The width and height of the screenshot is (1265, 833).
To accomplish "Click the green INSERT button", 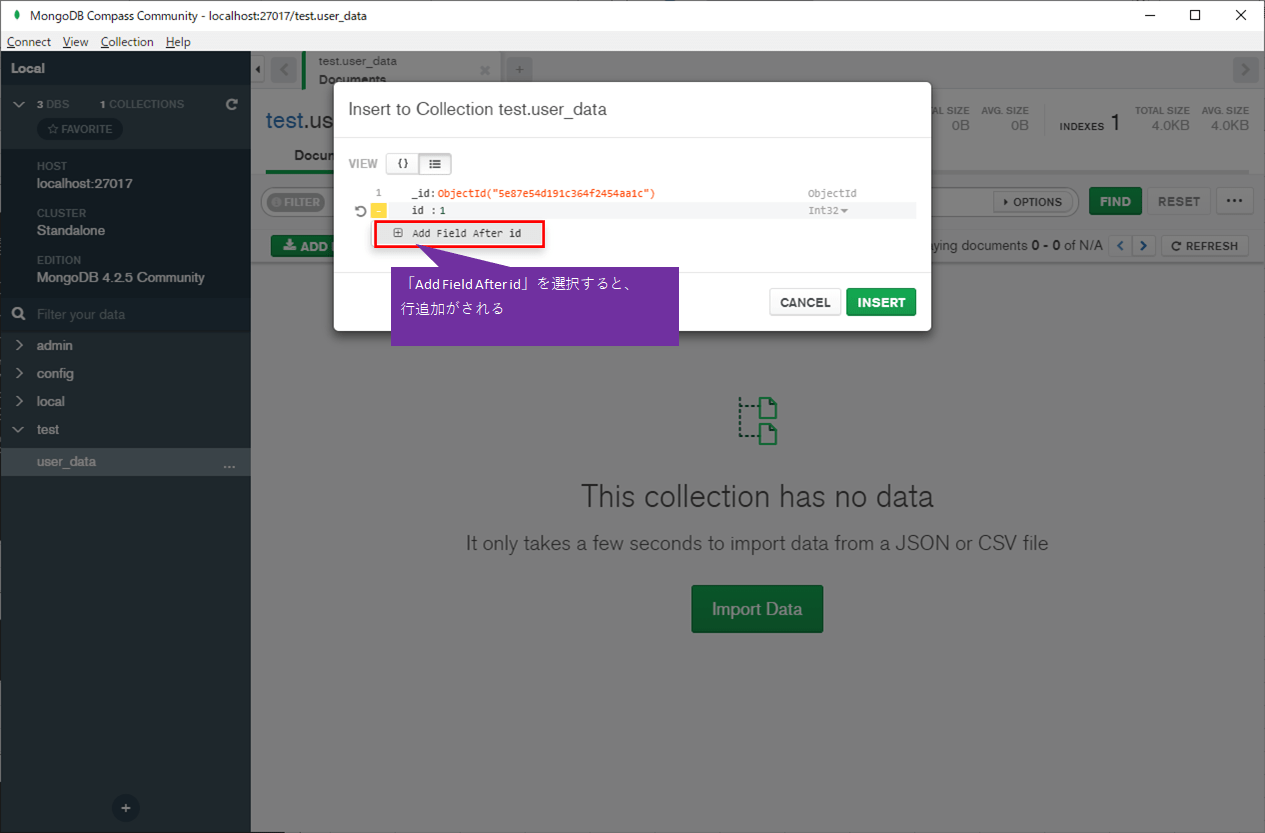I will pyautogui.click(x=880, y=301).
